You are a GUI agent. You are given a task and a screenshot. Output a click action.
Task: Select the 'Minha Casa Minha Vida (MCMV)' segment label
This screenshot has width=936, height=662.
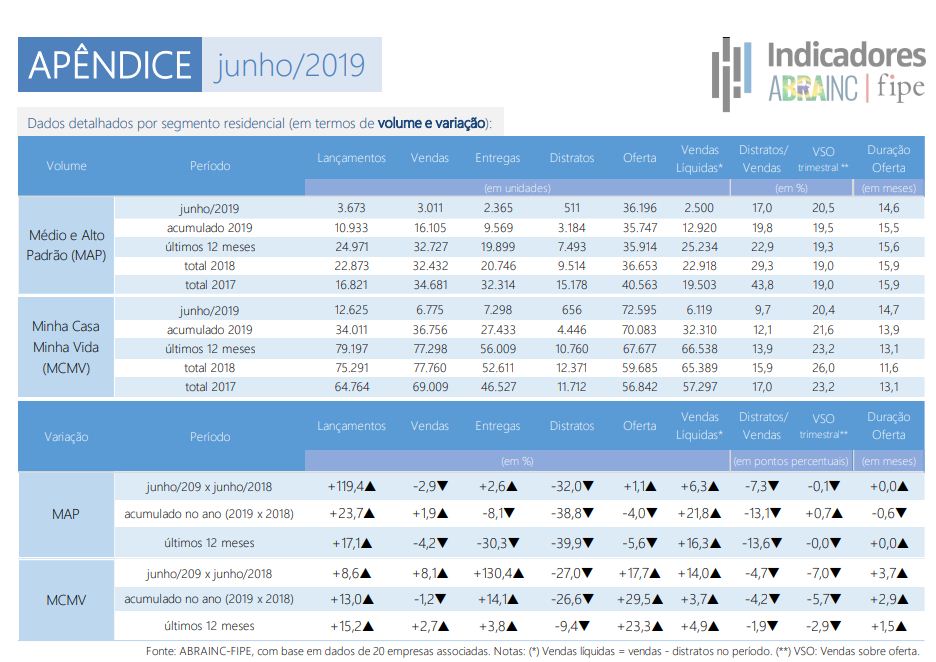pos(66,347)
